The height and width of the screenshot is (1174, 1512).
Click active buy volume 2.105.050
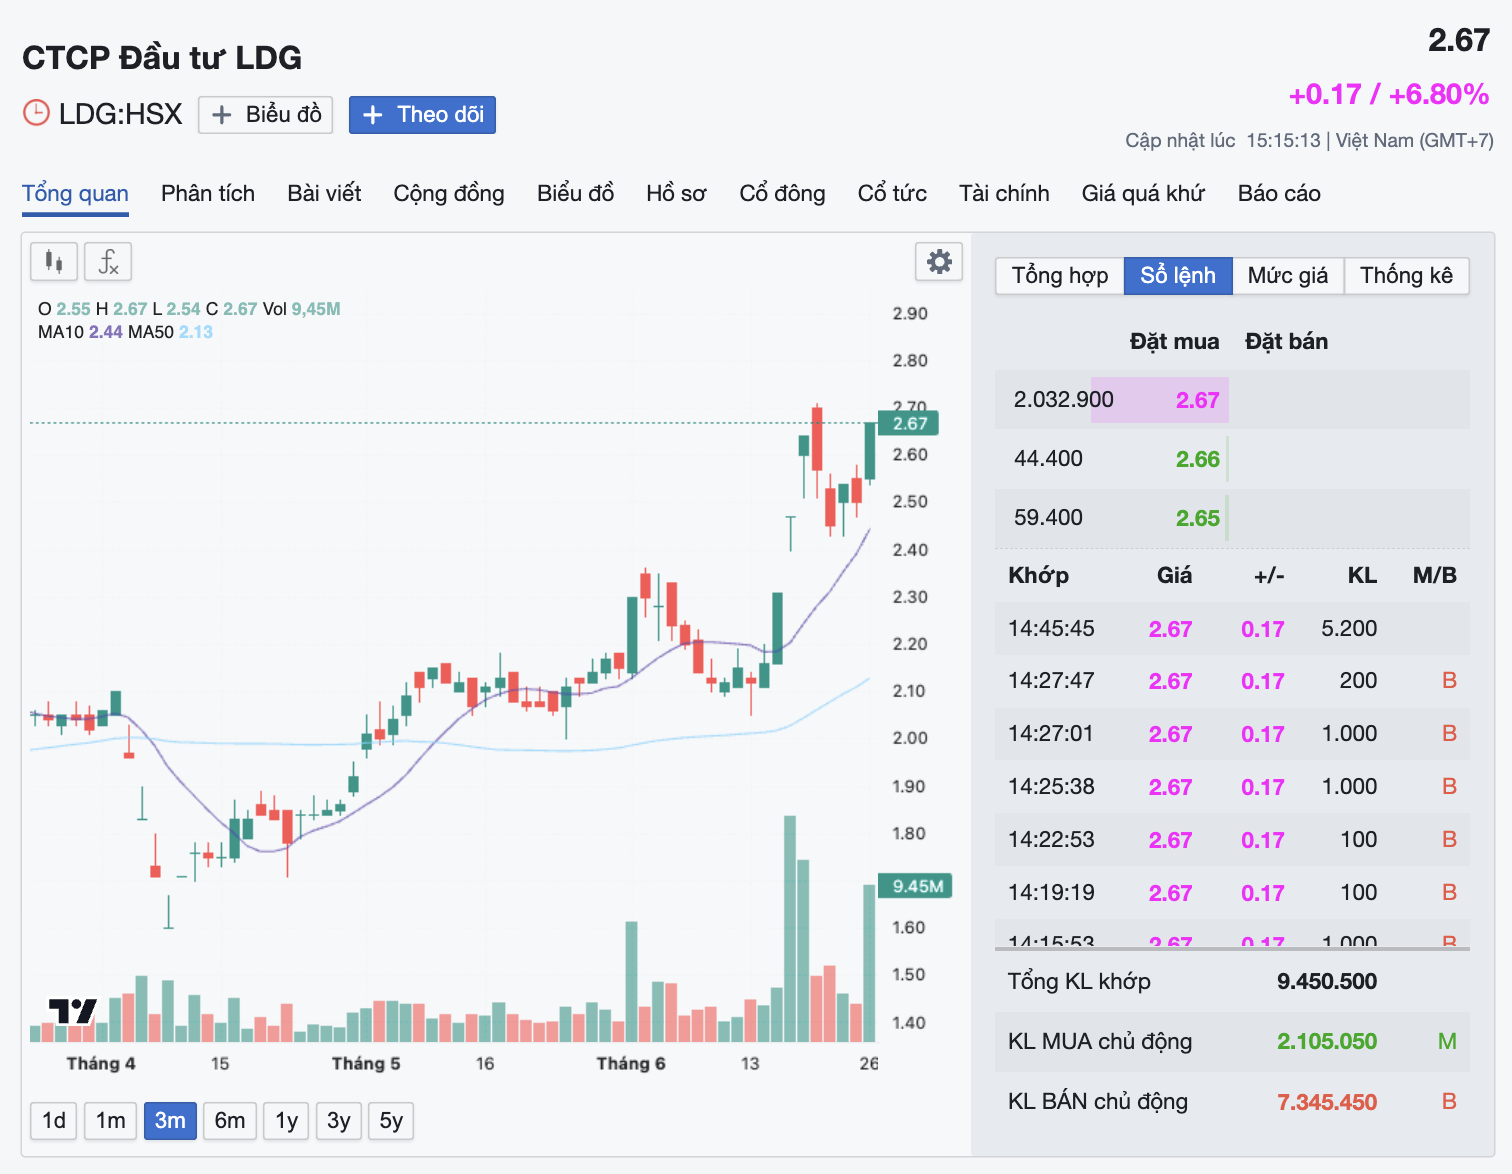click(x=1327, y=1041)
